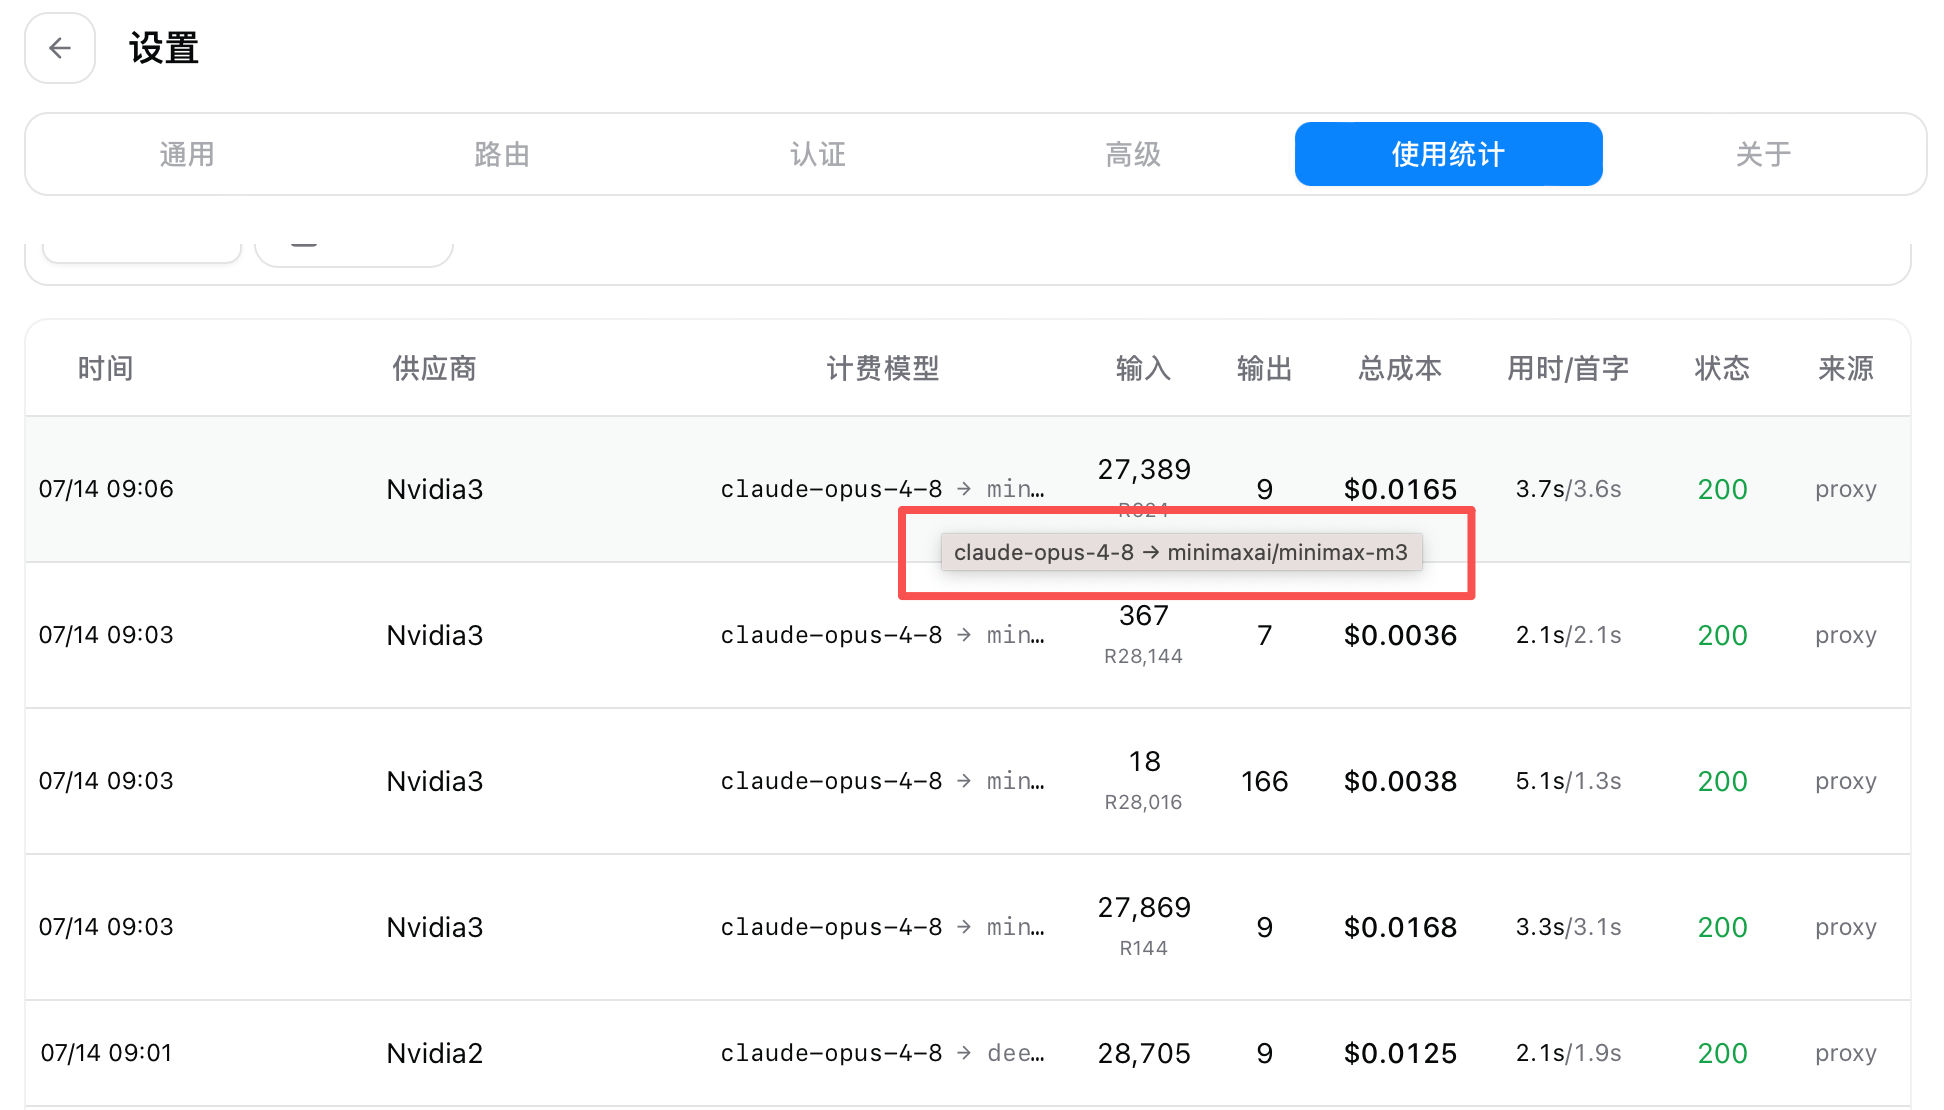Click the input value 28,705

click(1144, 1053)
